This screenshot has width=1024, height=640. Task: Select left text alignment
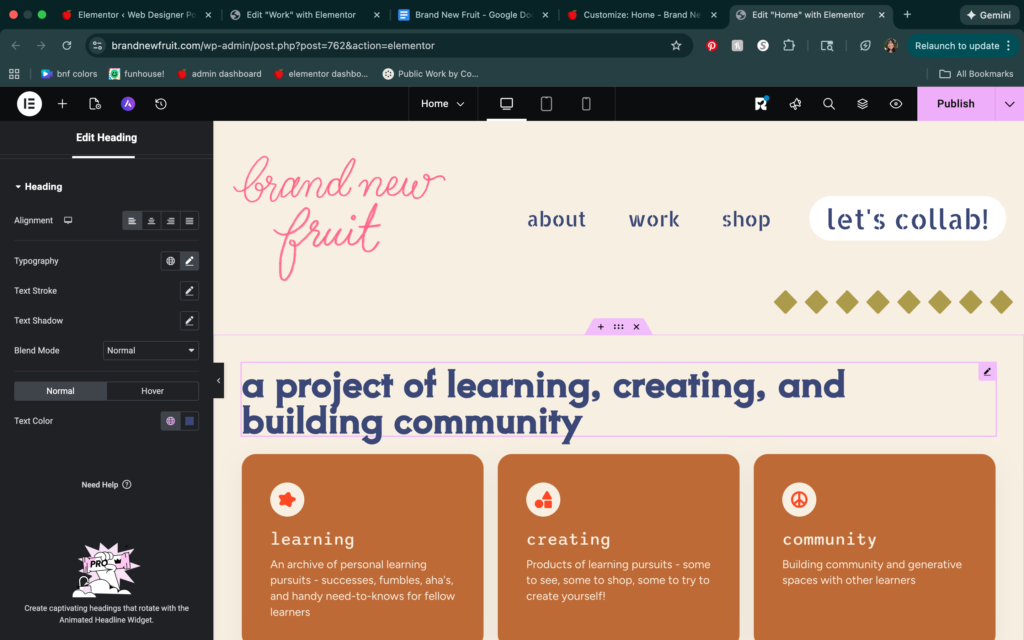132,221
